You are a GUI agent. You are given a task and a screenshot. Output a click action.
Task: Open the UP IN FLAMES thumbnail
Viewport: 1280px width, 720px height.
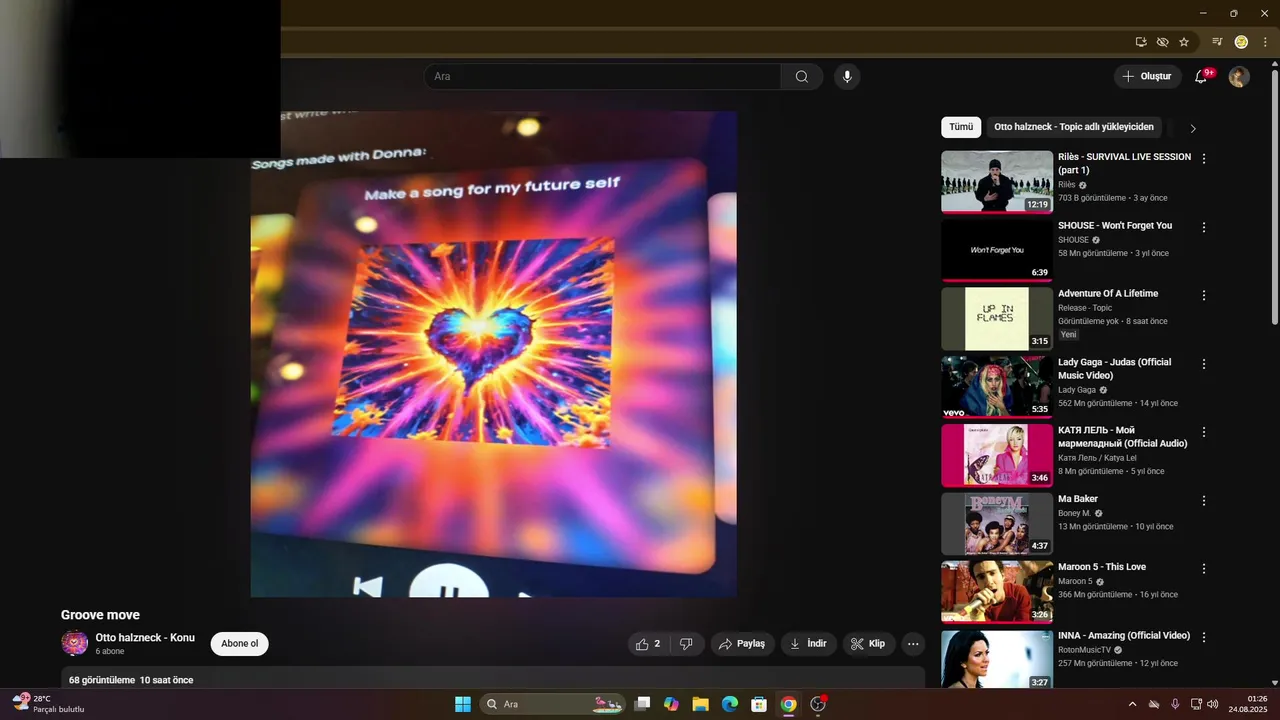pyautogui.click(x=997, y=319)
